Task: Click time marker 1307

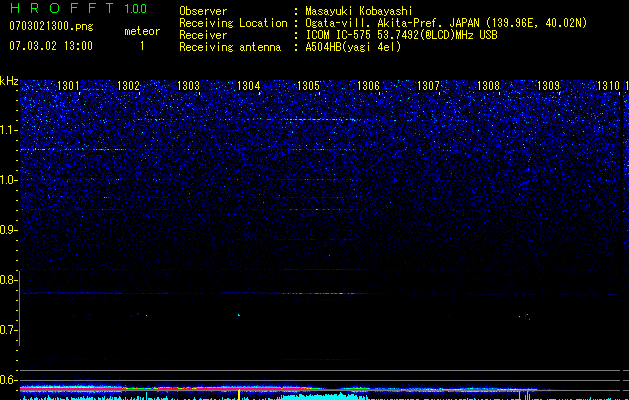Action: click(x=428, y=86)
